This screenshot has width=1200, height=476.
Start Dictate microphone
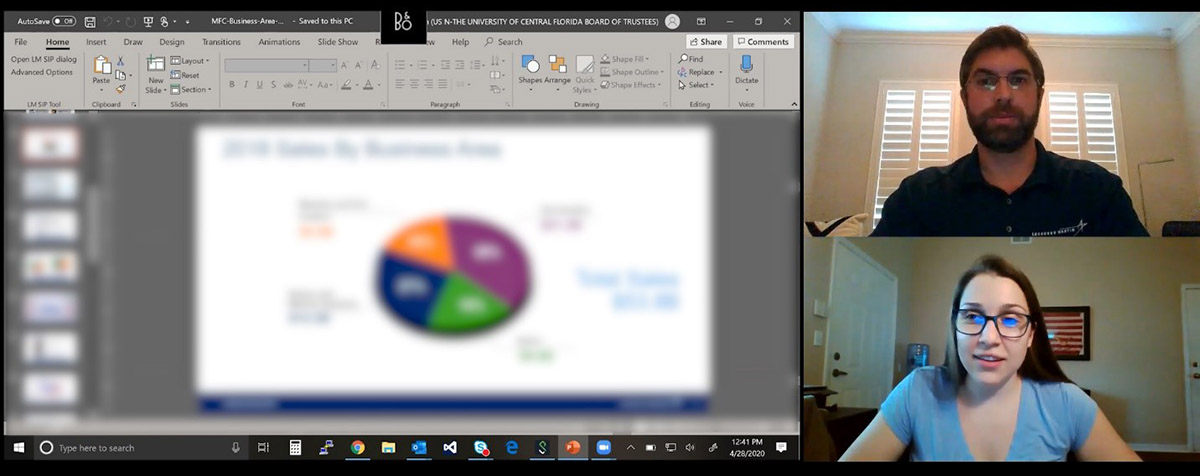746,71
